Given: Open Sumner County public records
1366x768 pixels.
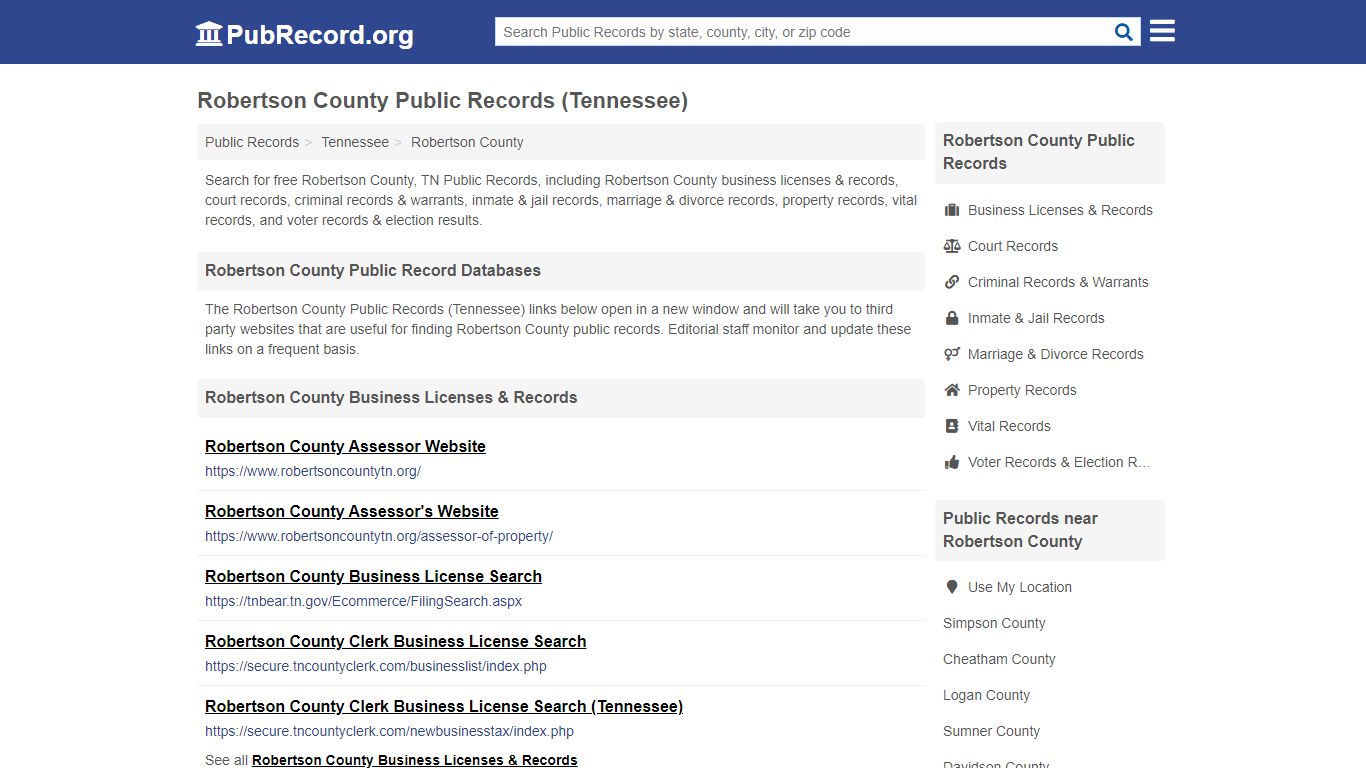Looking at the screenshot, I should pos(991,731).
